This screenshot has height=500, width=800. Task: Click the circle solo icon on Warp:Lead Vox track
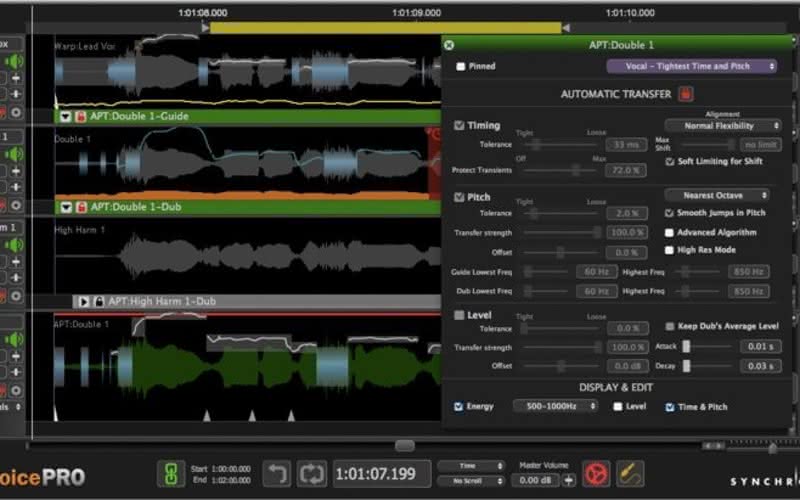point(16,112)
